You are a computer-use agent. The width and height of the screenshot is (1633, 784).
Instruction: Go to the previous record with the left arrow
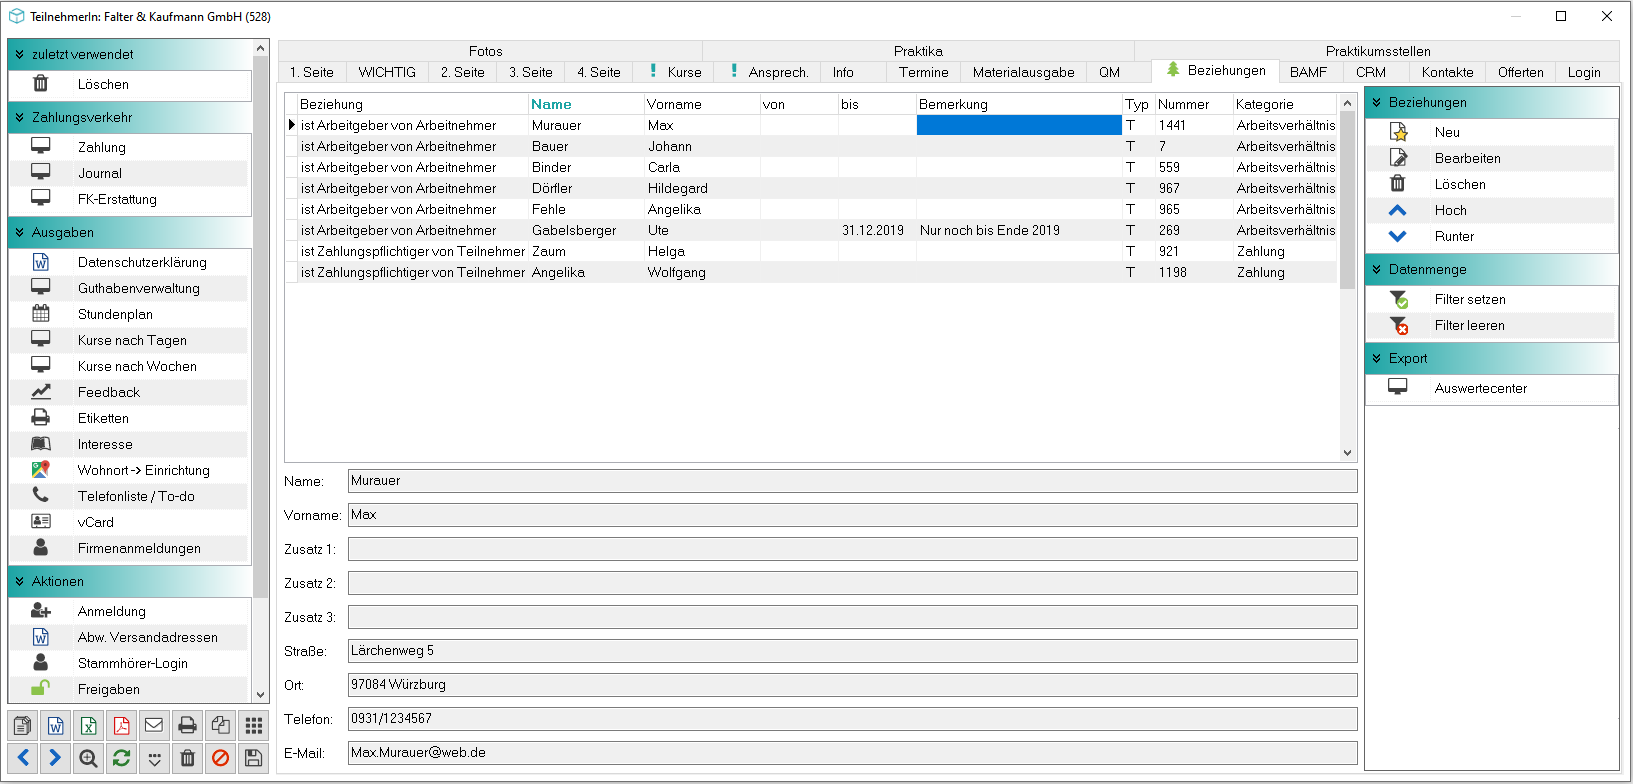click(23, 758)
